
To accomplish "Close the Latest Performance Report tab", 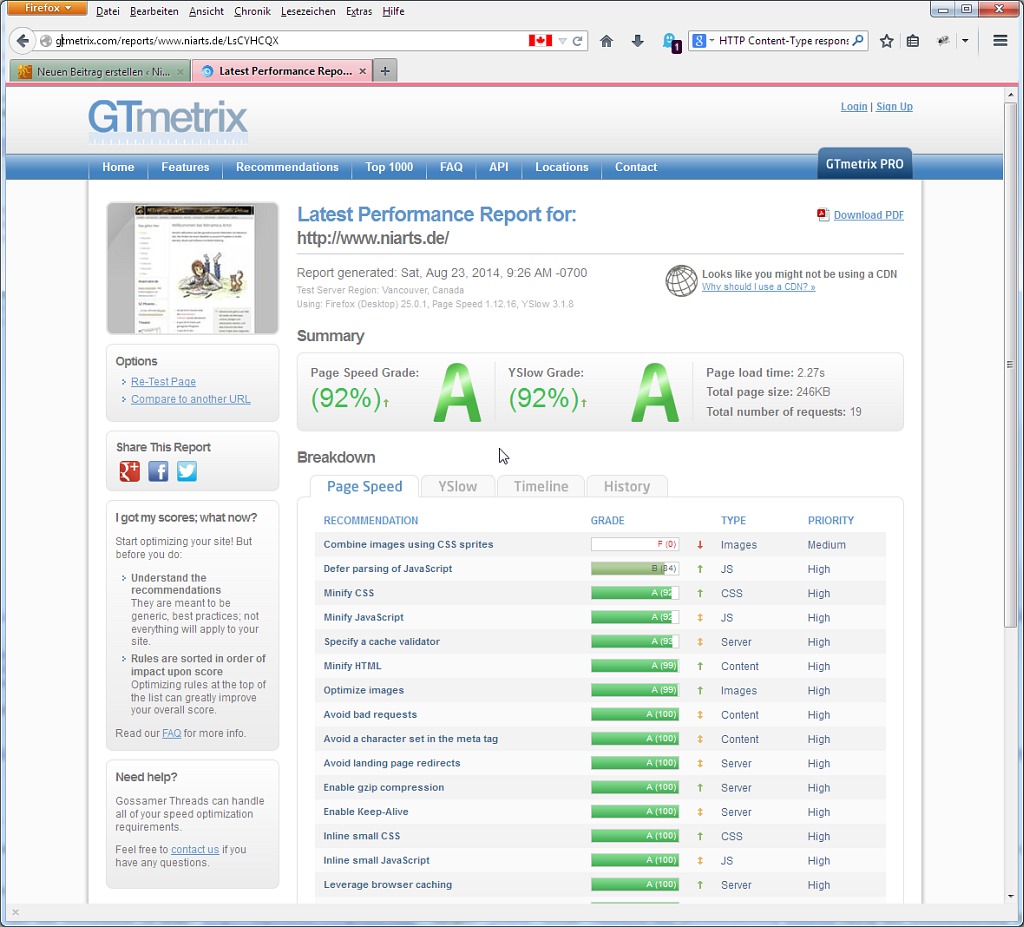I will point(362,71).
